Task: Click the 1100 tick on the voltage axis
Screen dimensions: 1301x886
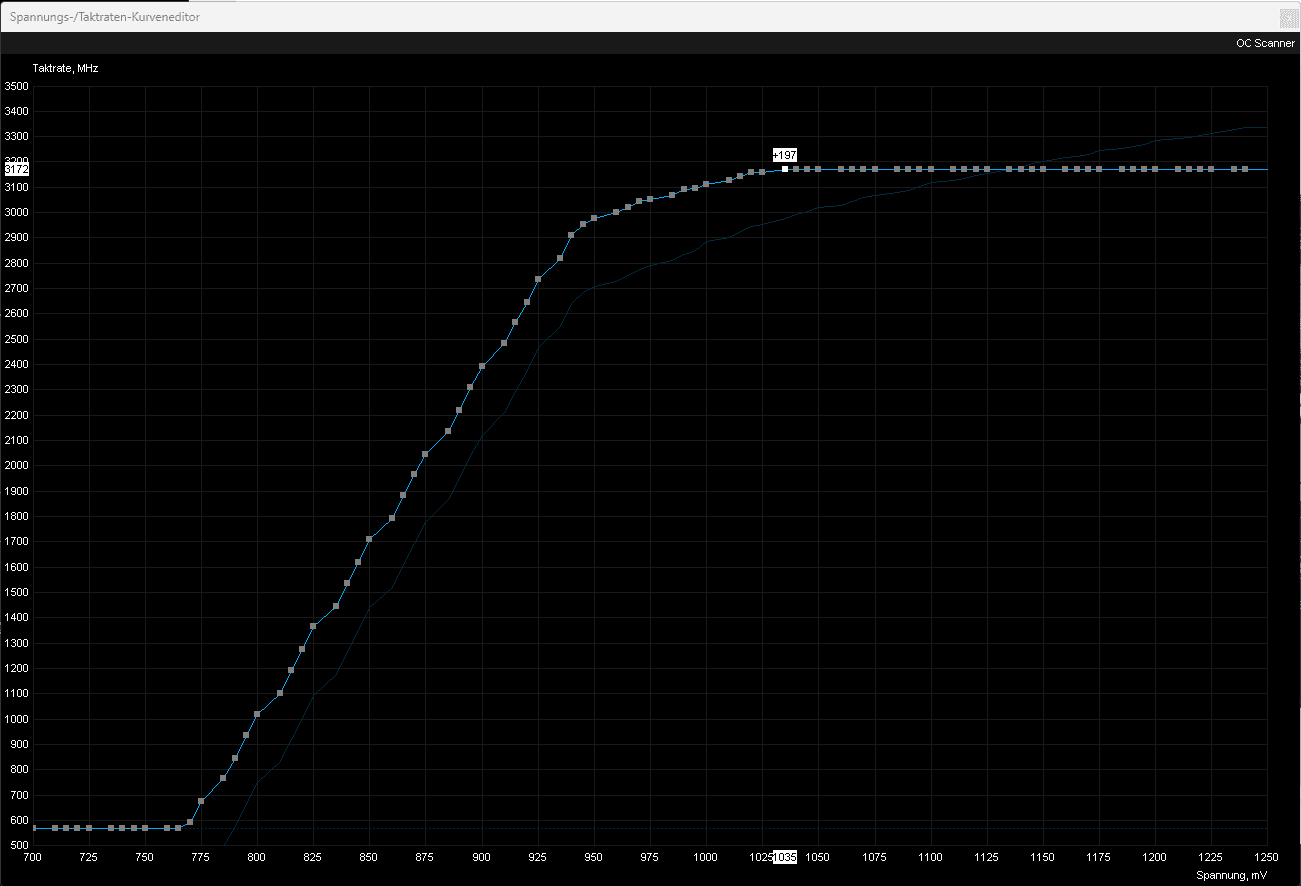Action: [931, 858]
